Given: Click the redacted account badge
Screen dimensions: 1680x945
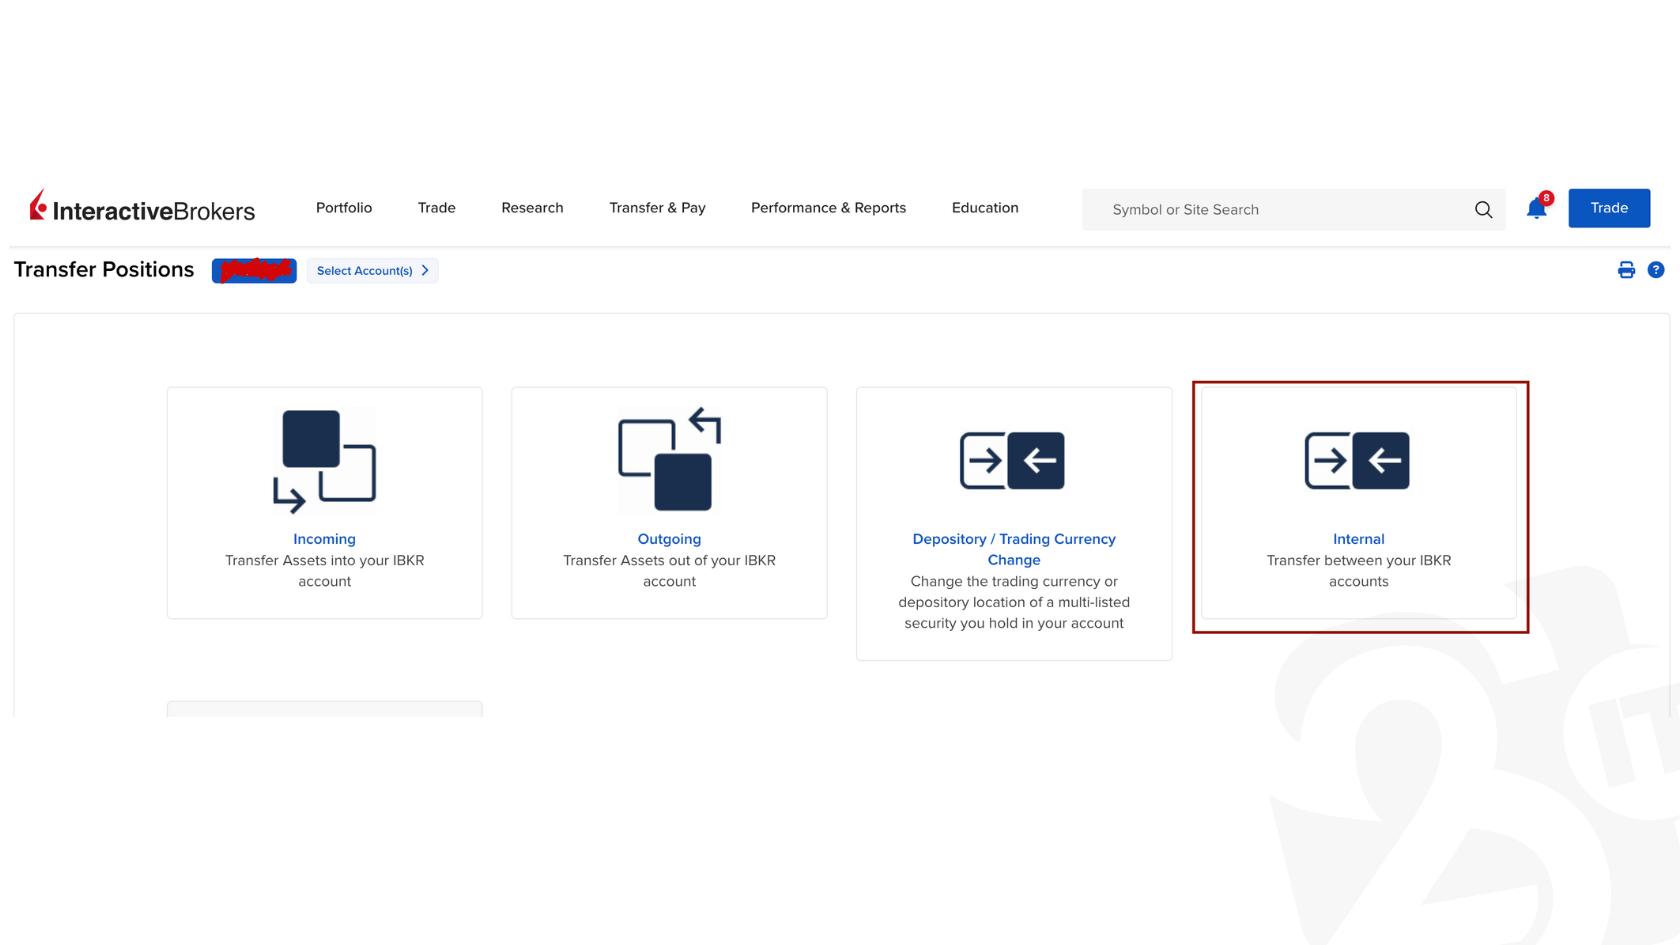Looking at the screenshot, I should click(254, 271).
